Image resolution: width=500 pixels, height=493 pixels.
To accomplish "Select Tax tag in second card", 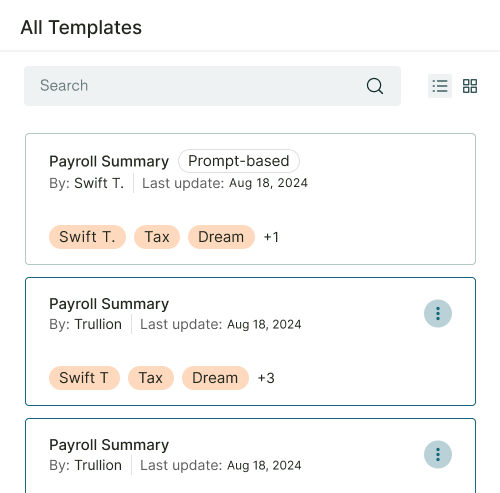I will (x=151, y=378).
